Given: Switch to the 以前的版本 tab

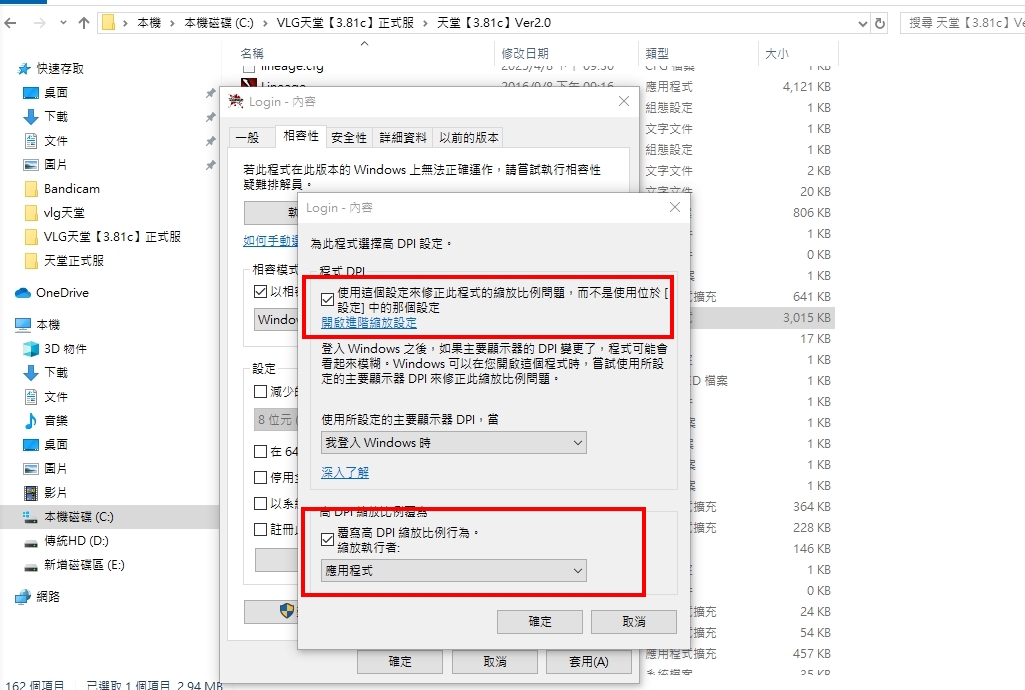Looking at the screenshot, I should click(469, 137).
